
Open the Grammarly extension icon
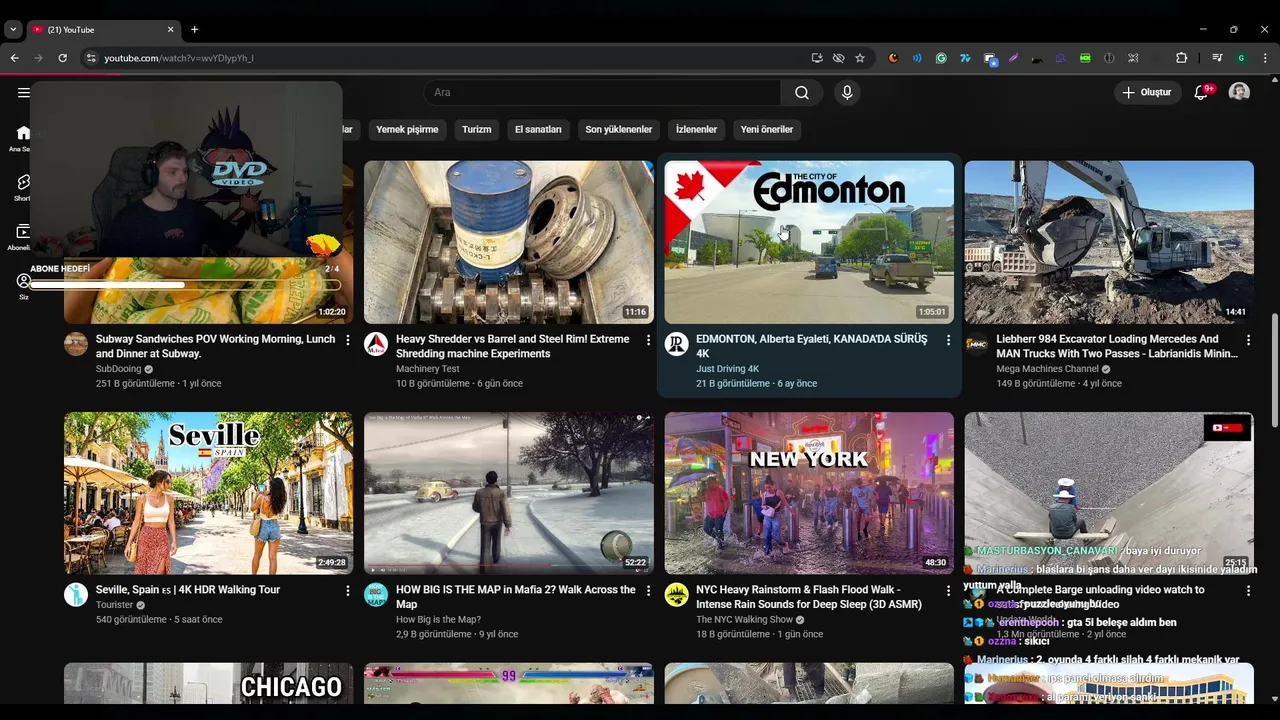pyautogui.click(x=941, y=58)
